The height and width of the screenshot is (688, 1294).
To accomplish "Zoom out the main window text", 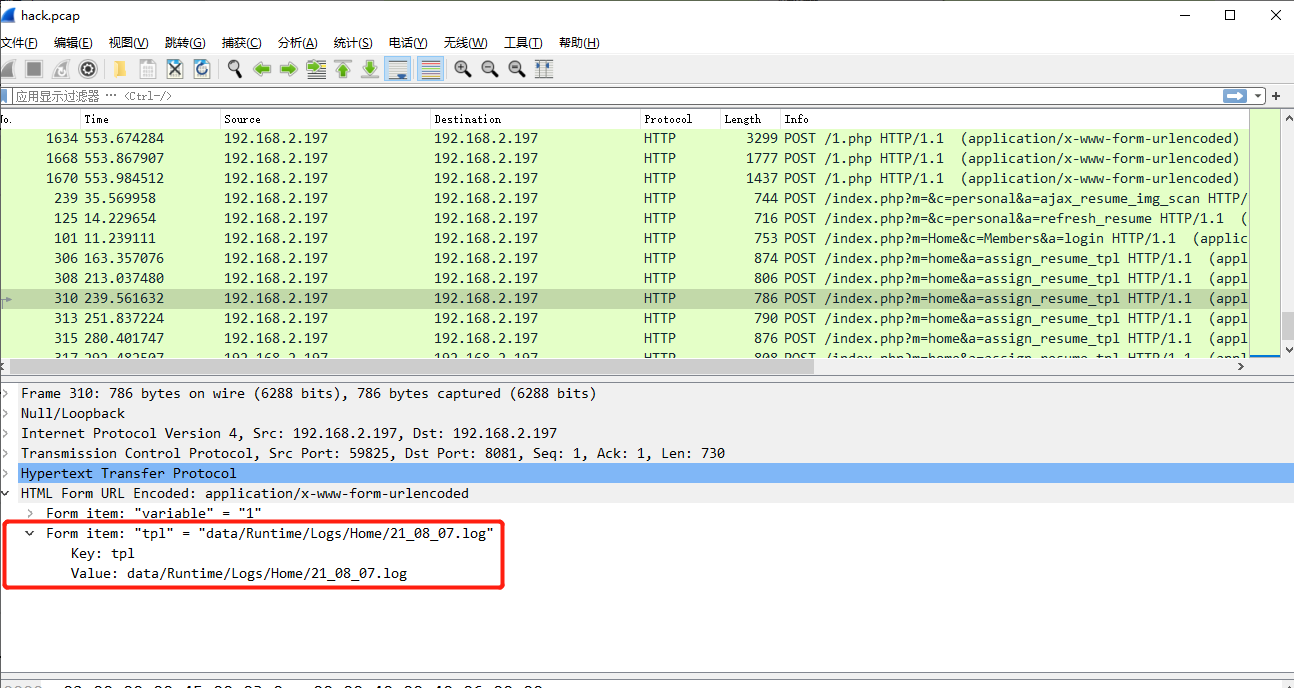I will tap(490, 69).
